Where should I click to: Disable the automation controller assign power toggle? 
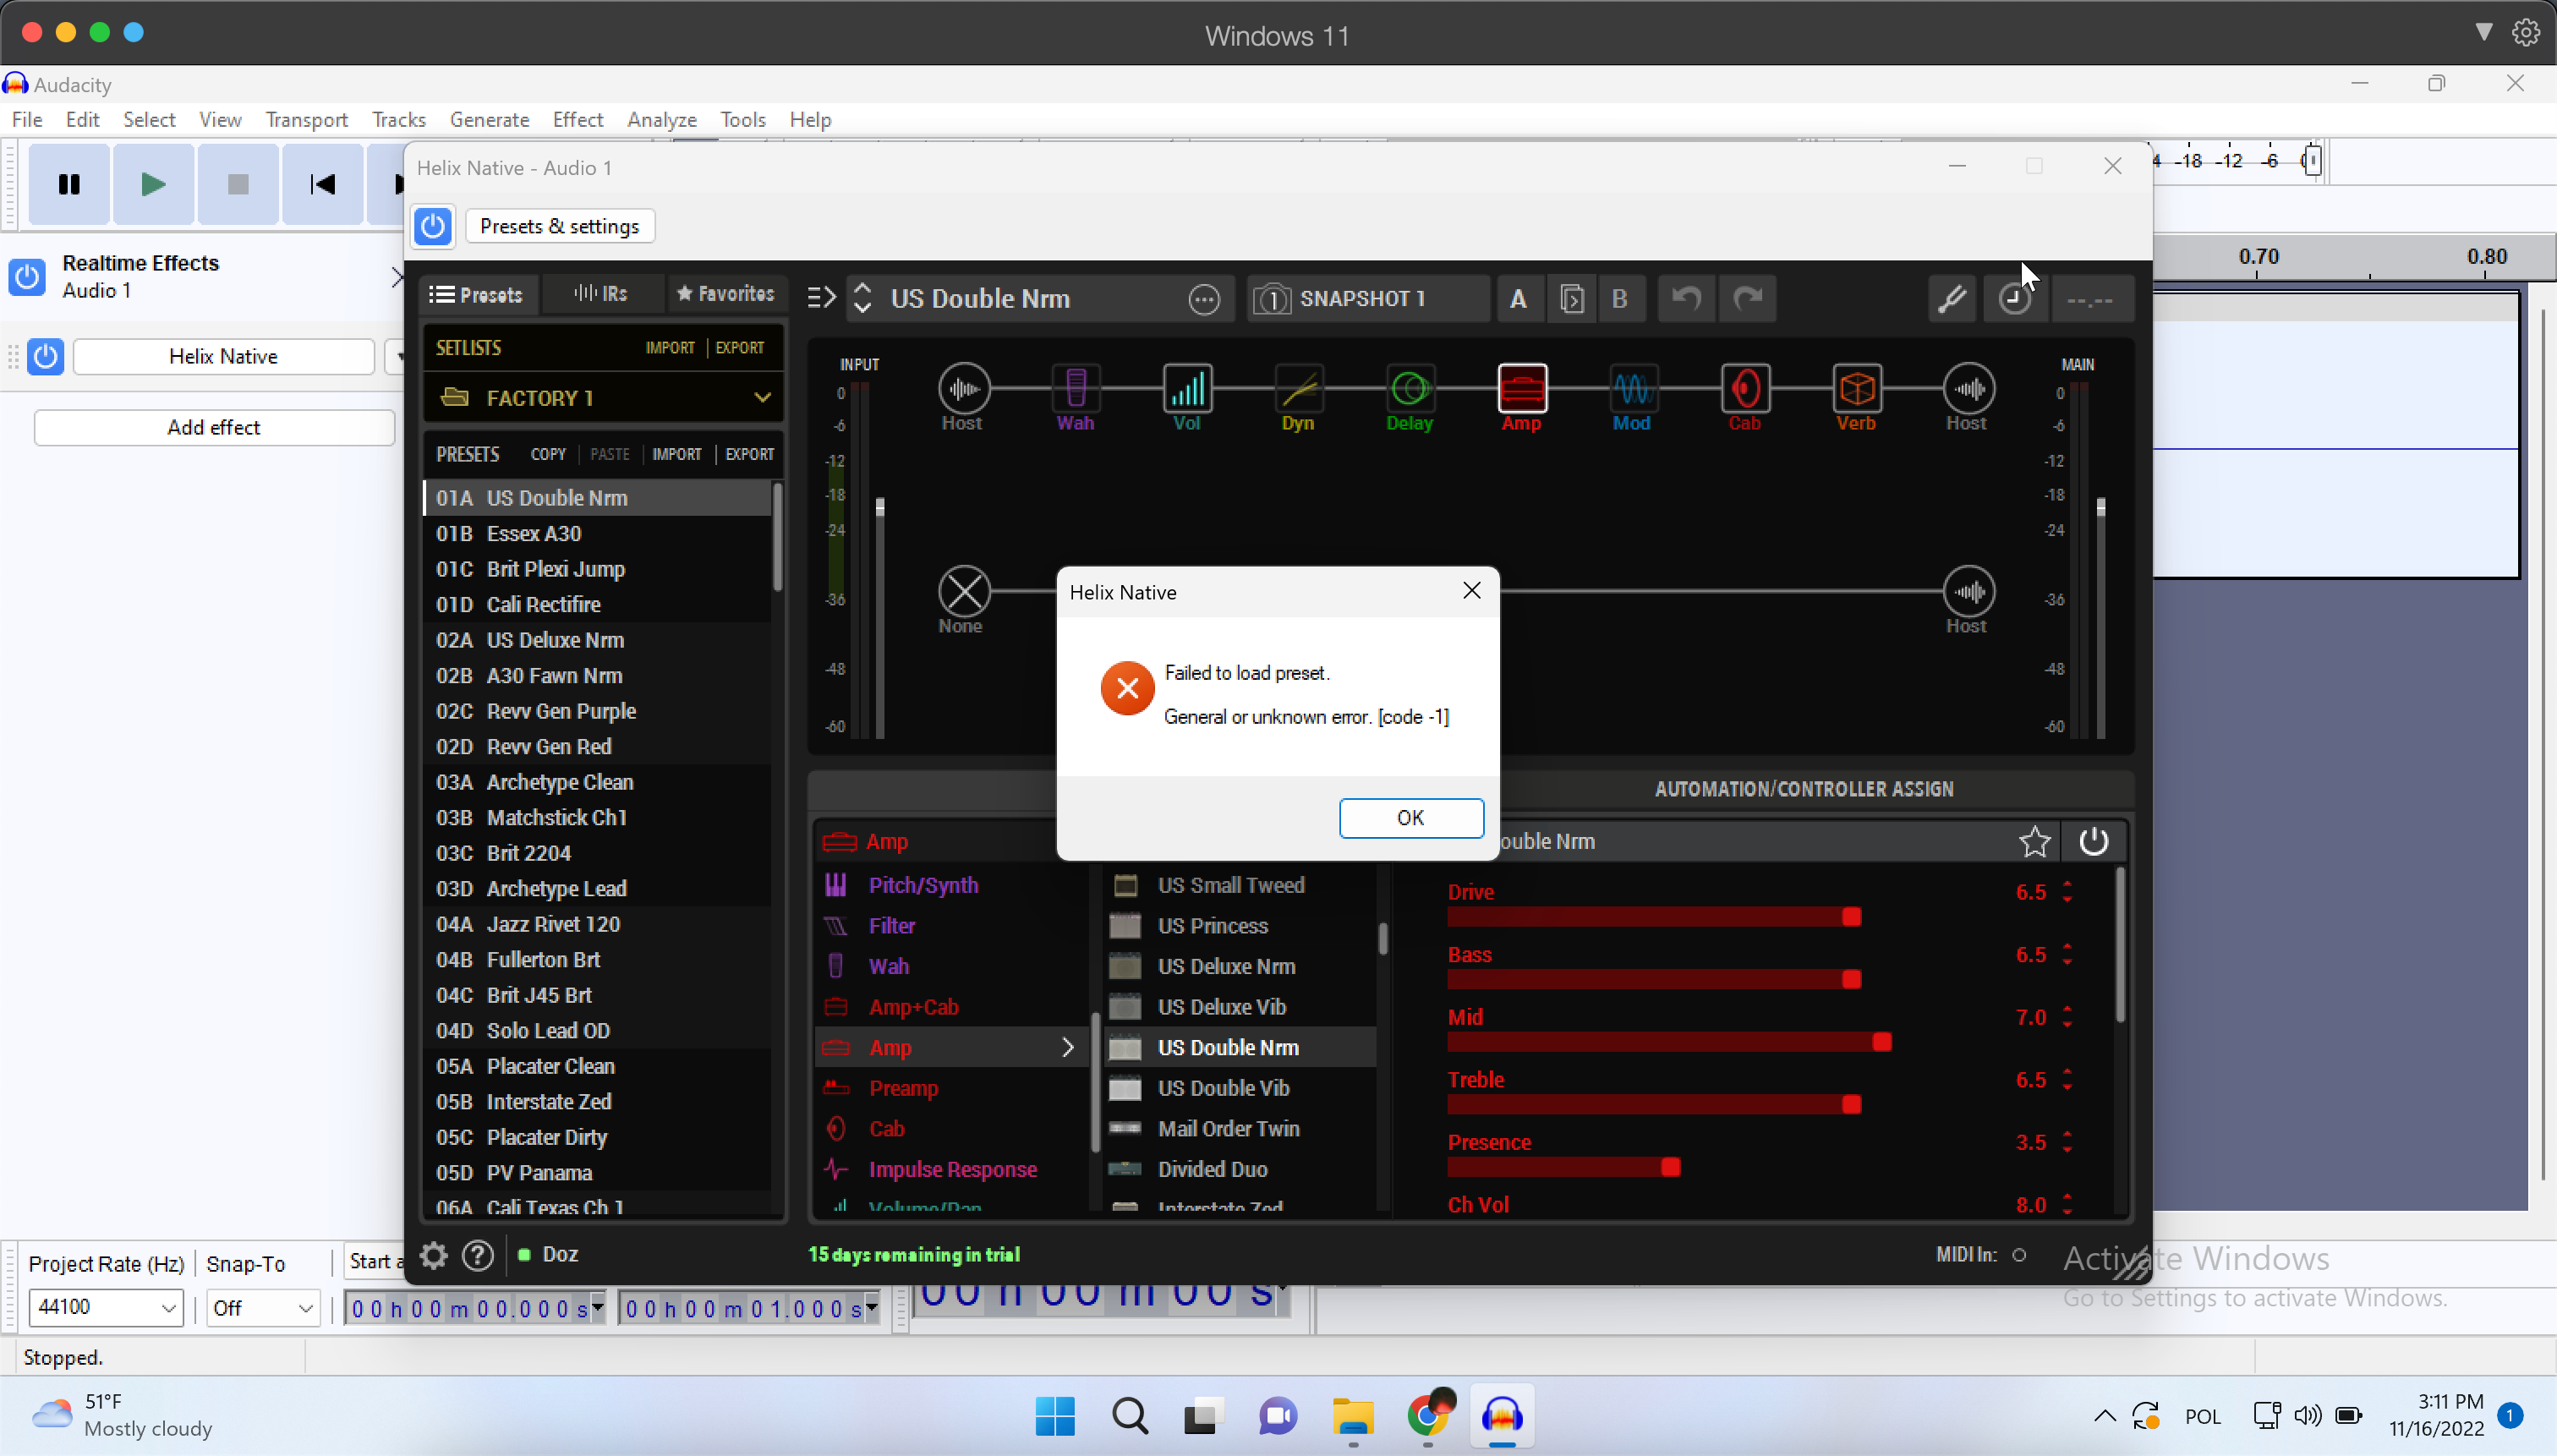coord(2094,841)
